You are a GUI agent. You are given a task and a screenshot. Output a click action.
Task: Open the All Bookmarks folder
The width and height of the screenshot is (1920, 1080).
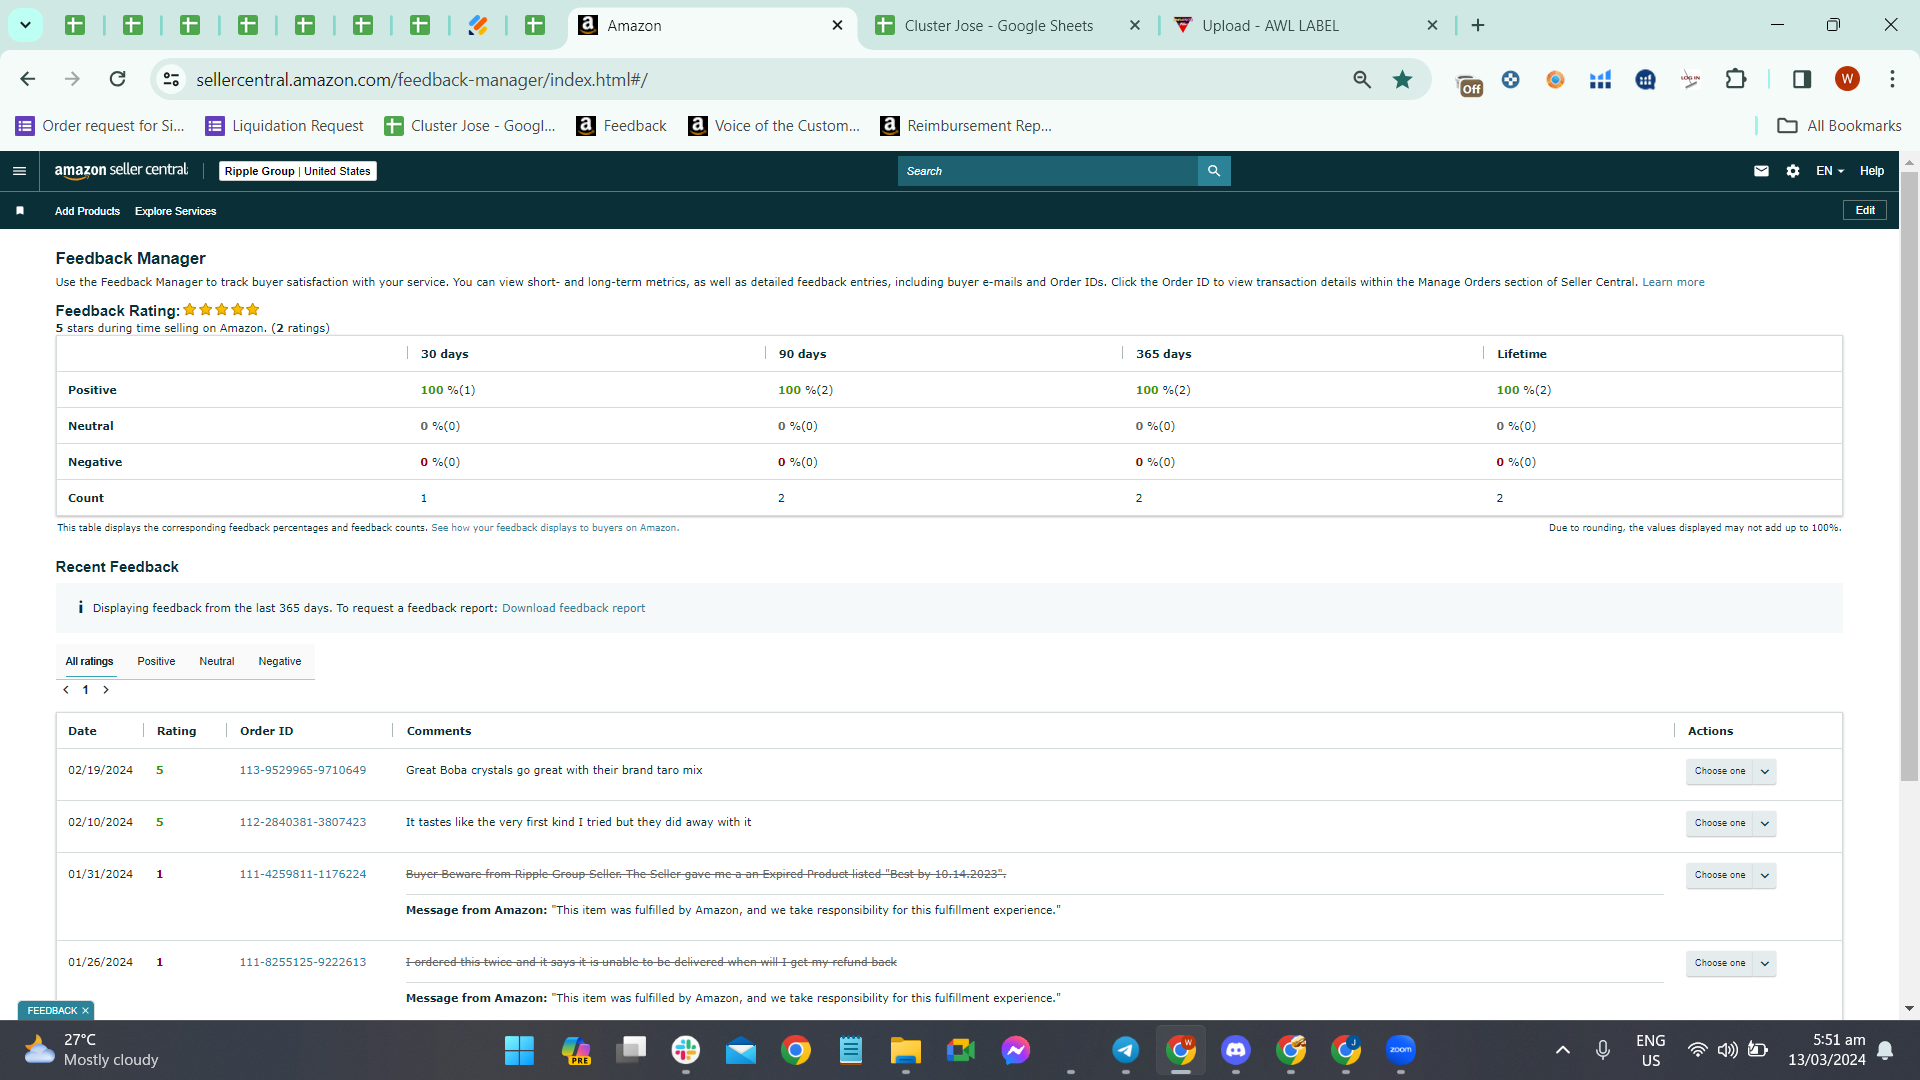point(1839,125)
